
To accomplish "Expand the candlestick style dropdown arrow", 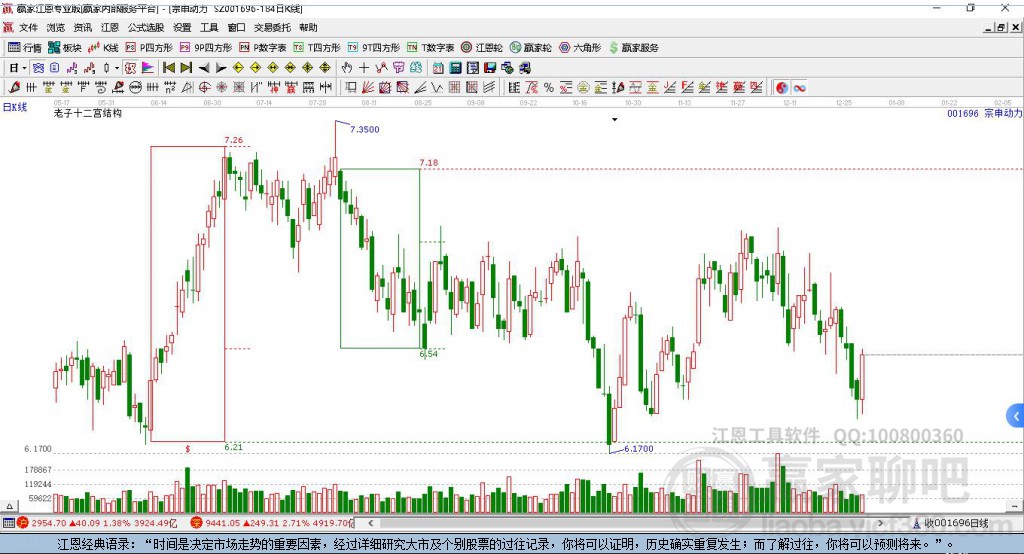I will pyautogui.click(x=117, y=68).
